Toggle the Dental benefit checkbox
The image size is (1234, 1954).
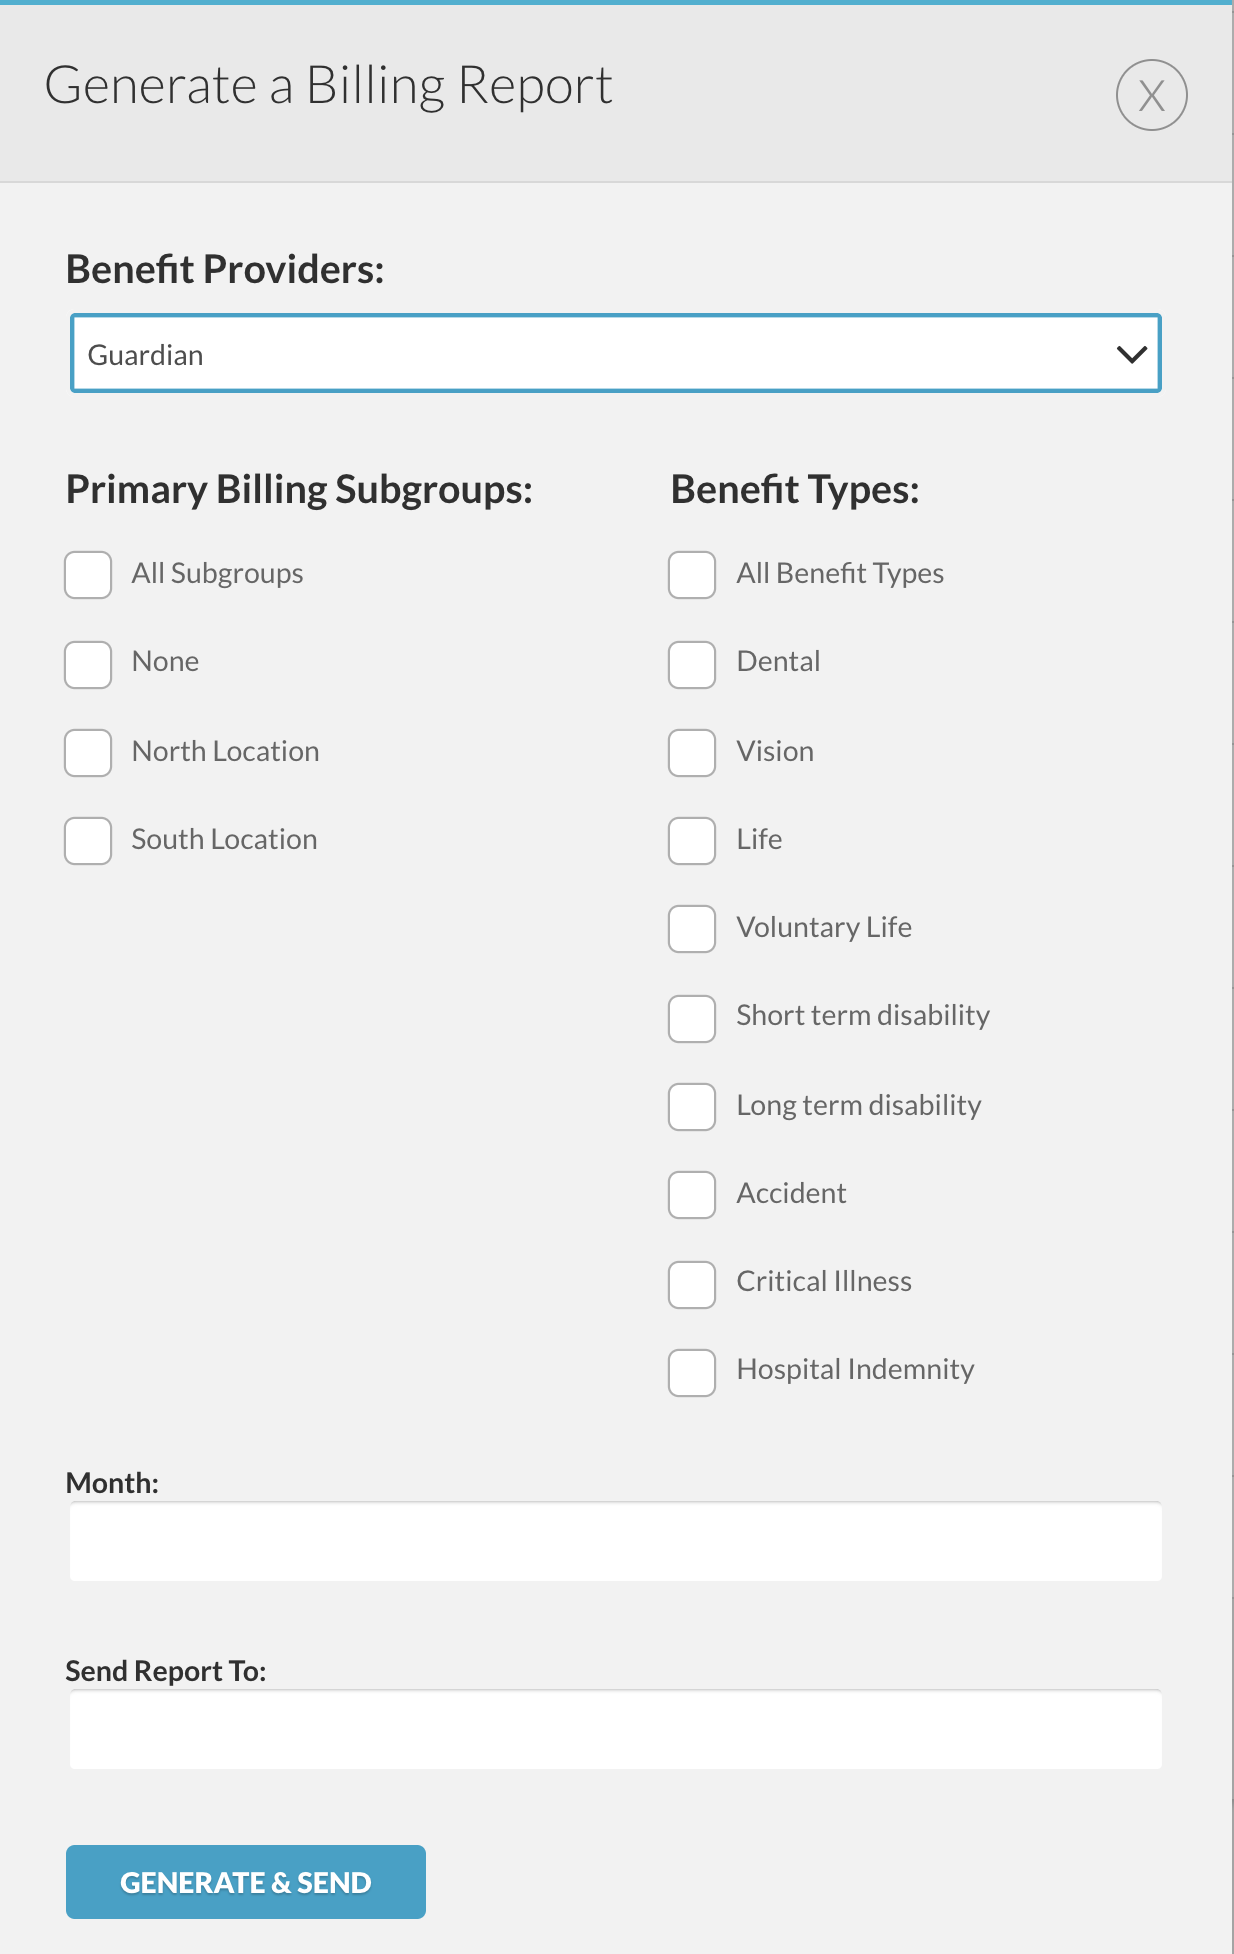[x=692, y=665]
